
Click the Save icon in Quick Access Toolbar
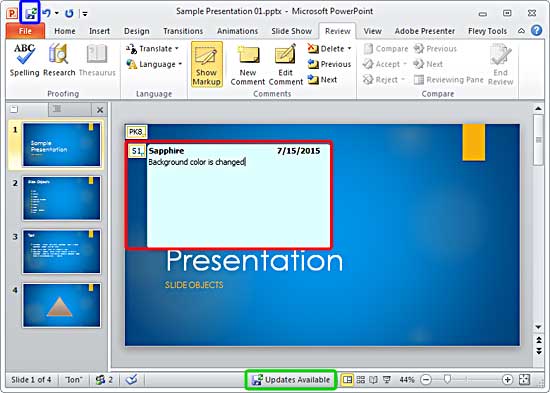click(x=31, y=13)
